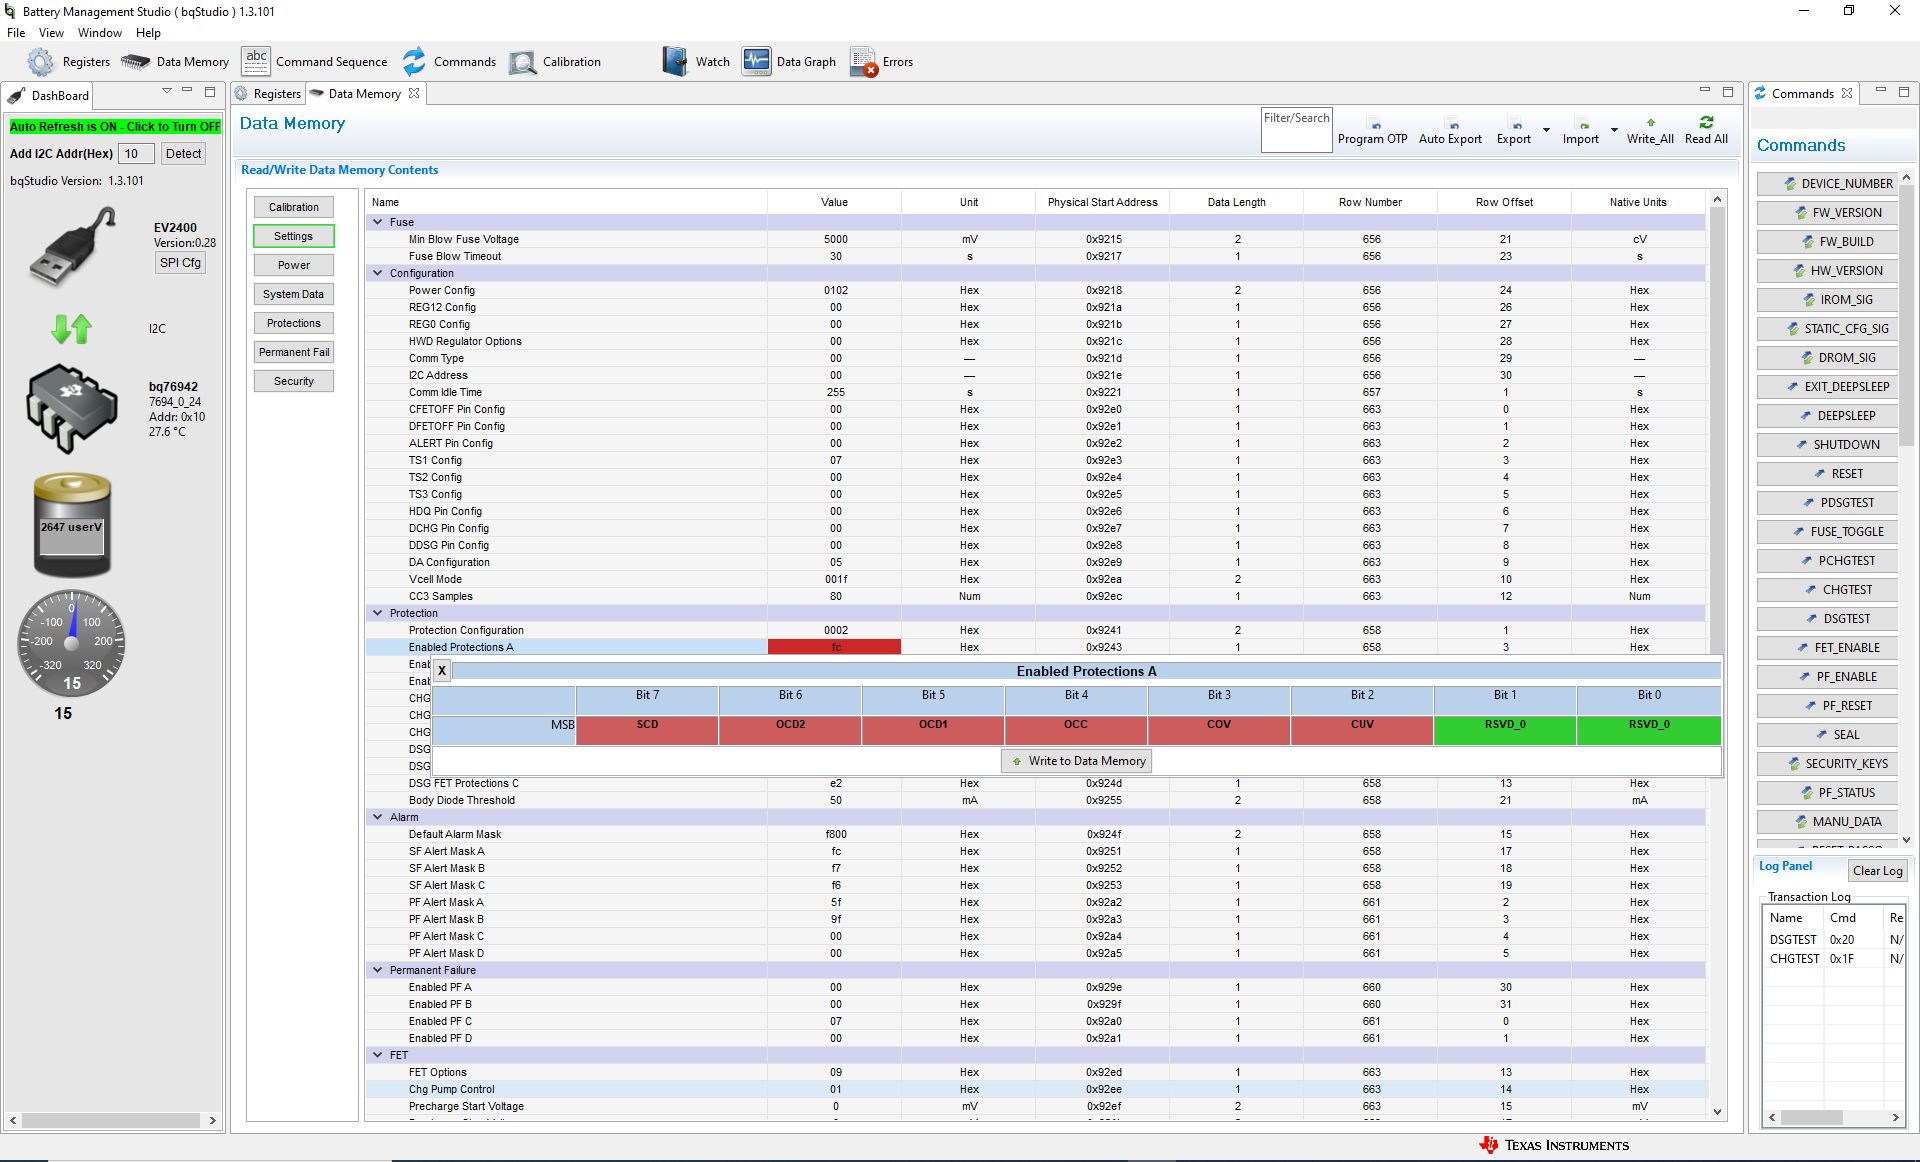
Task: Open the File menu
Action: (16, 33)
